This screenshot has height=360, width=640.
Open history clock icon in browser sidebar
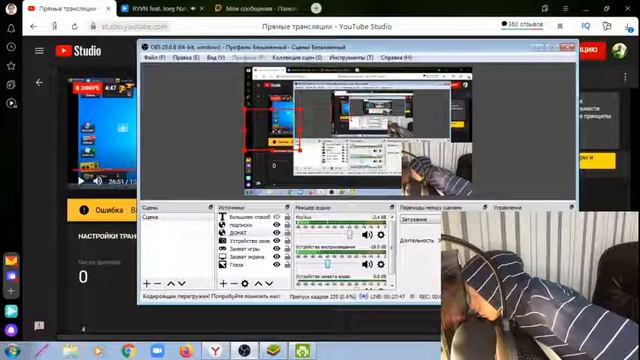coord(11,47)
